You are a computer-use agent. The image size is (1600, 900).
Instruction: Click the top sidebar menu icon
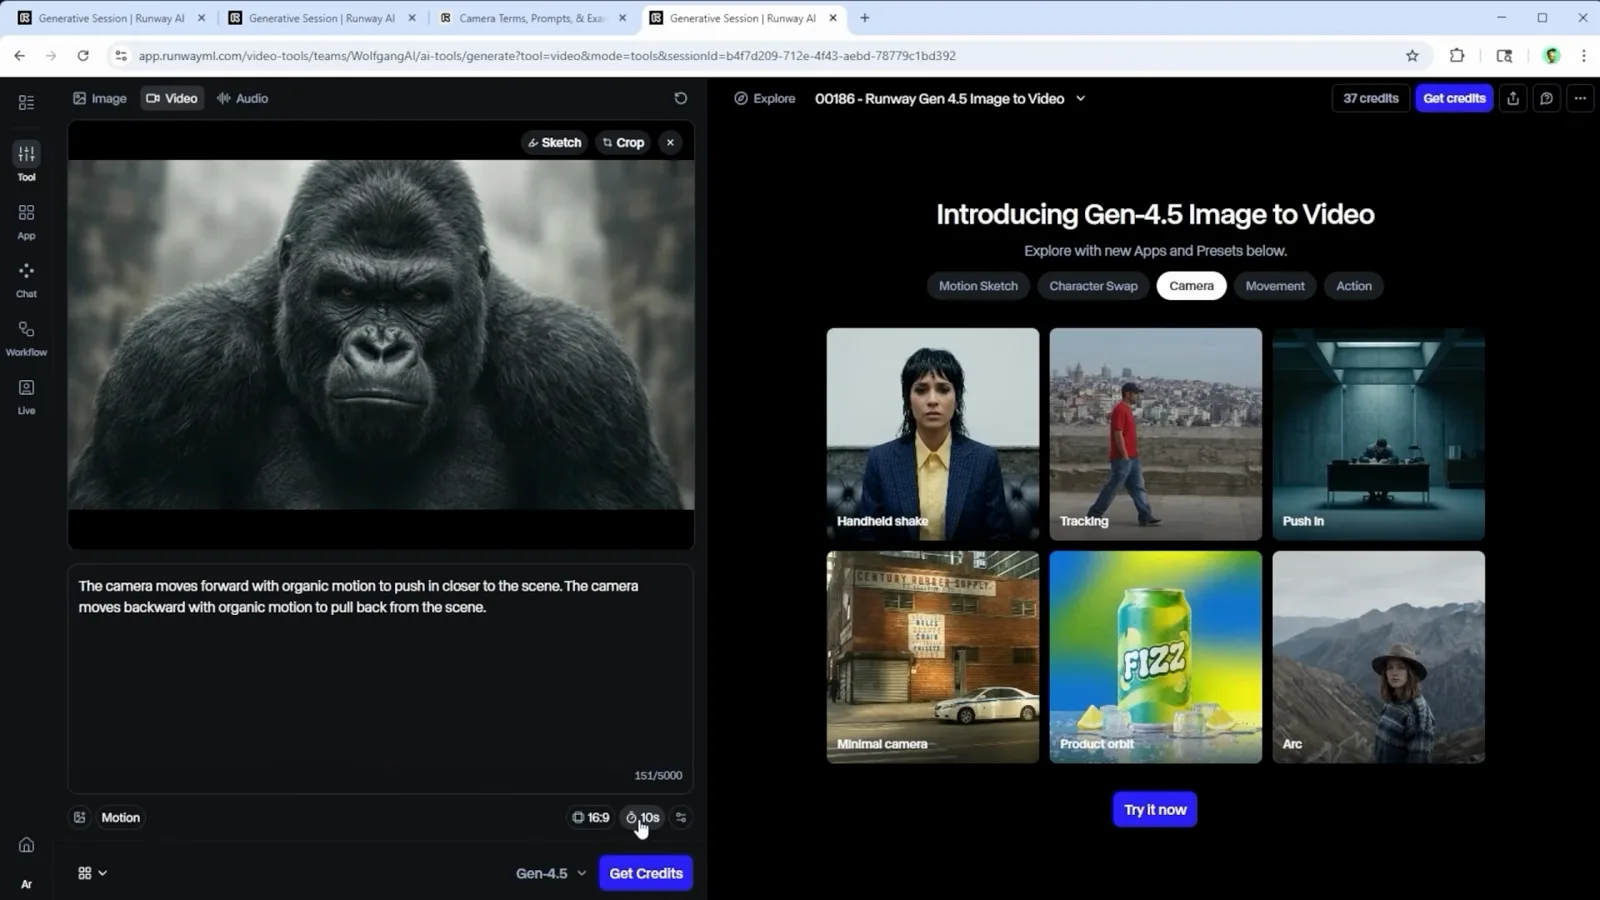(x=26, y=102)
